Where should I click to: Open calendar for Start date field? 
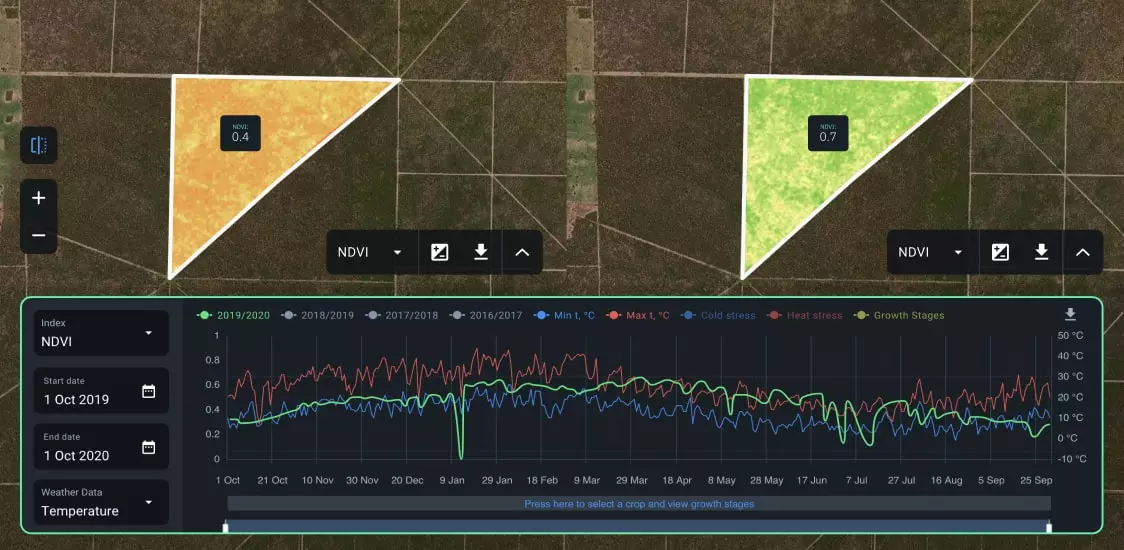tap(149, 391)
